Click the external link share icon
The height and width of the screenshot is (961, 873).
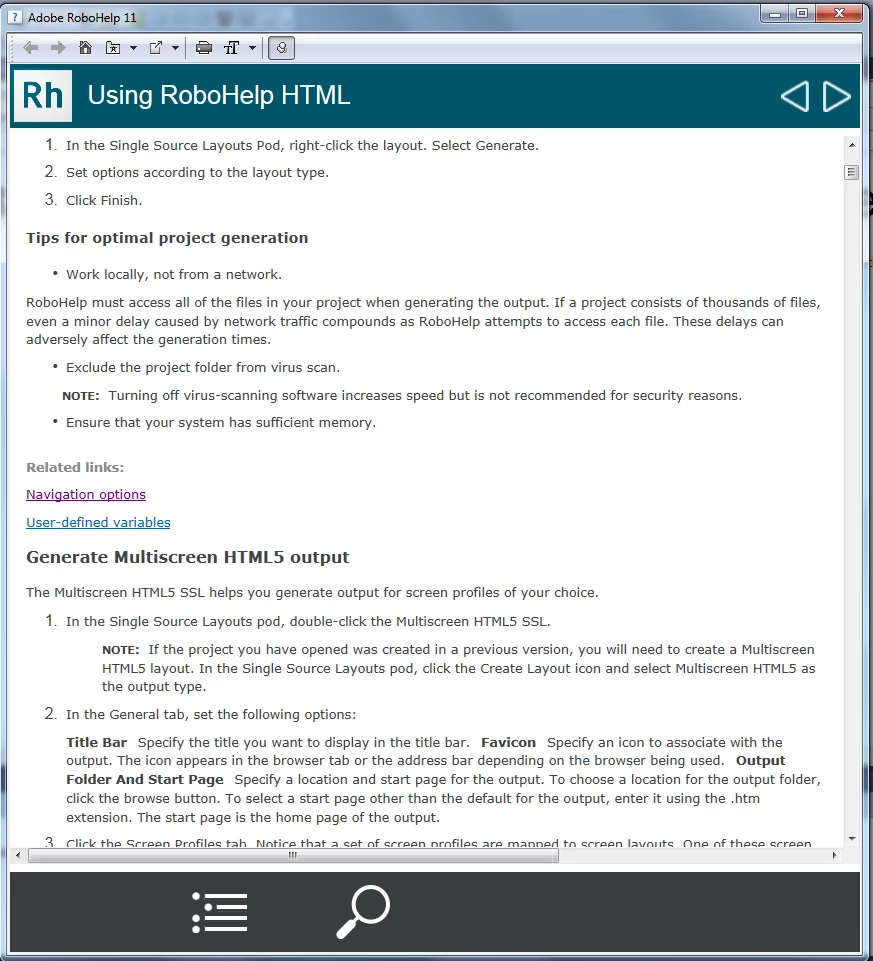pyautogui.click(x=156, y=48)
